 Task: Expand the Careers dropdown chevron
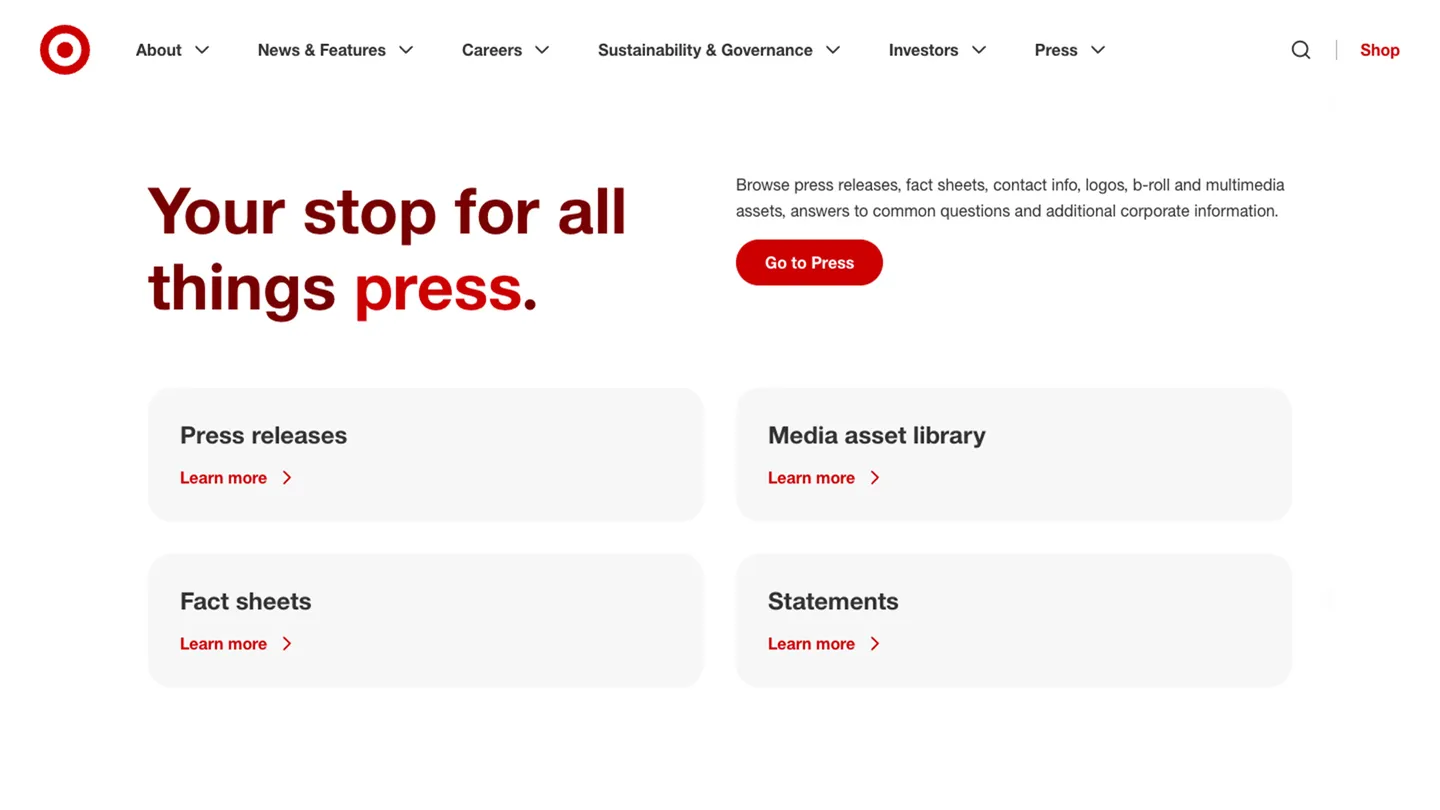(541, 49)
